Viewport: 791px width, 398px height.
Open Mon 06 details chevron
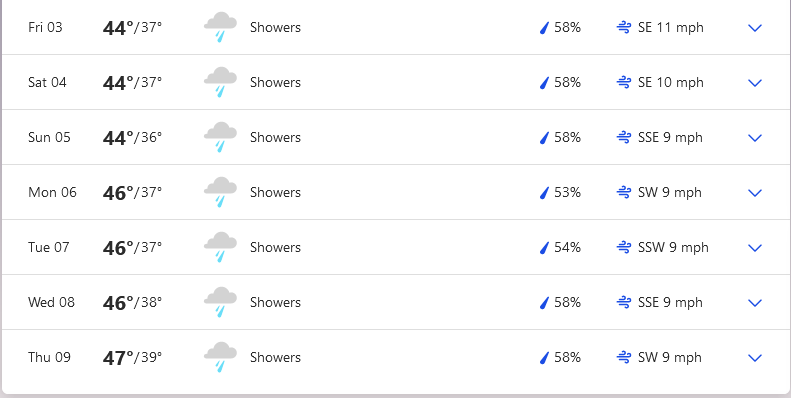pos(755,193)
